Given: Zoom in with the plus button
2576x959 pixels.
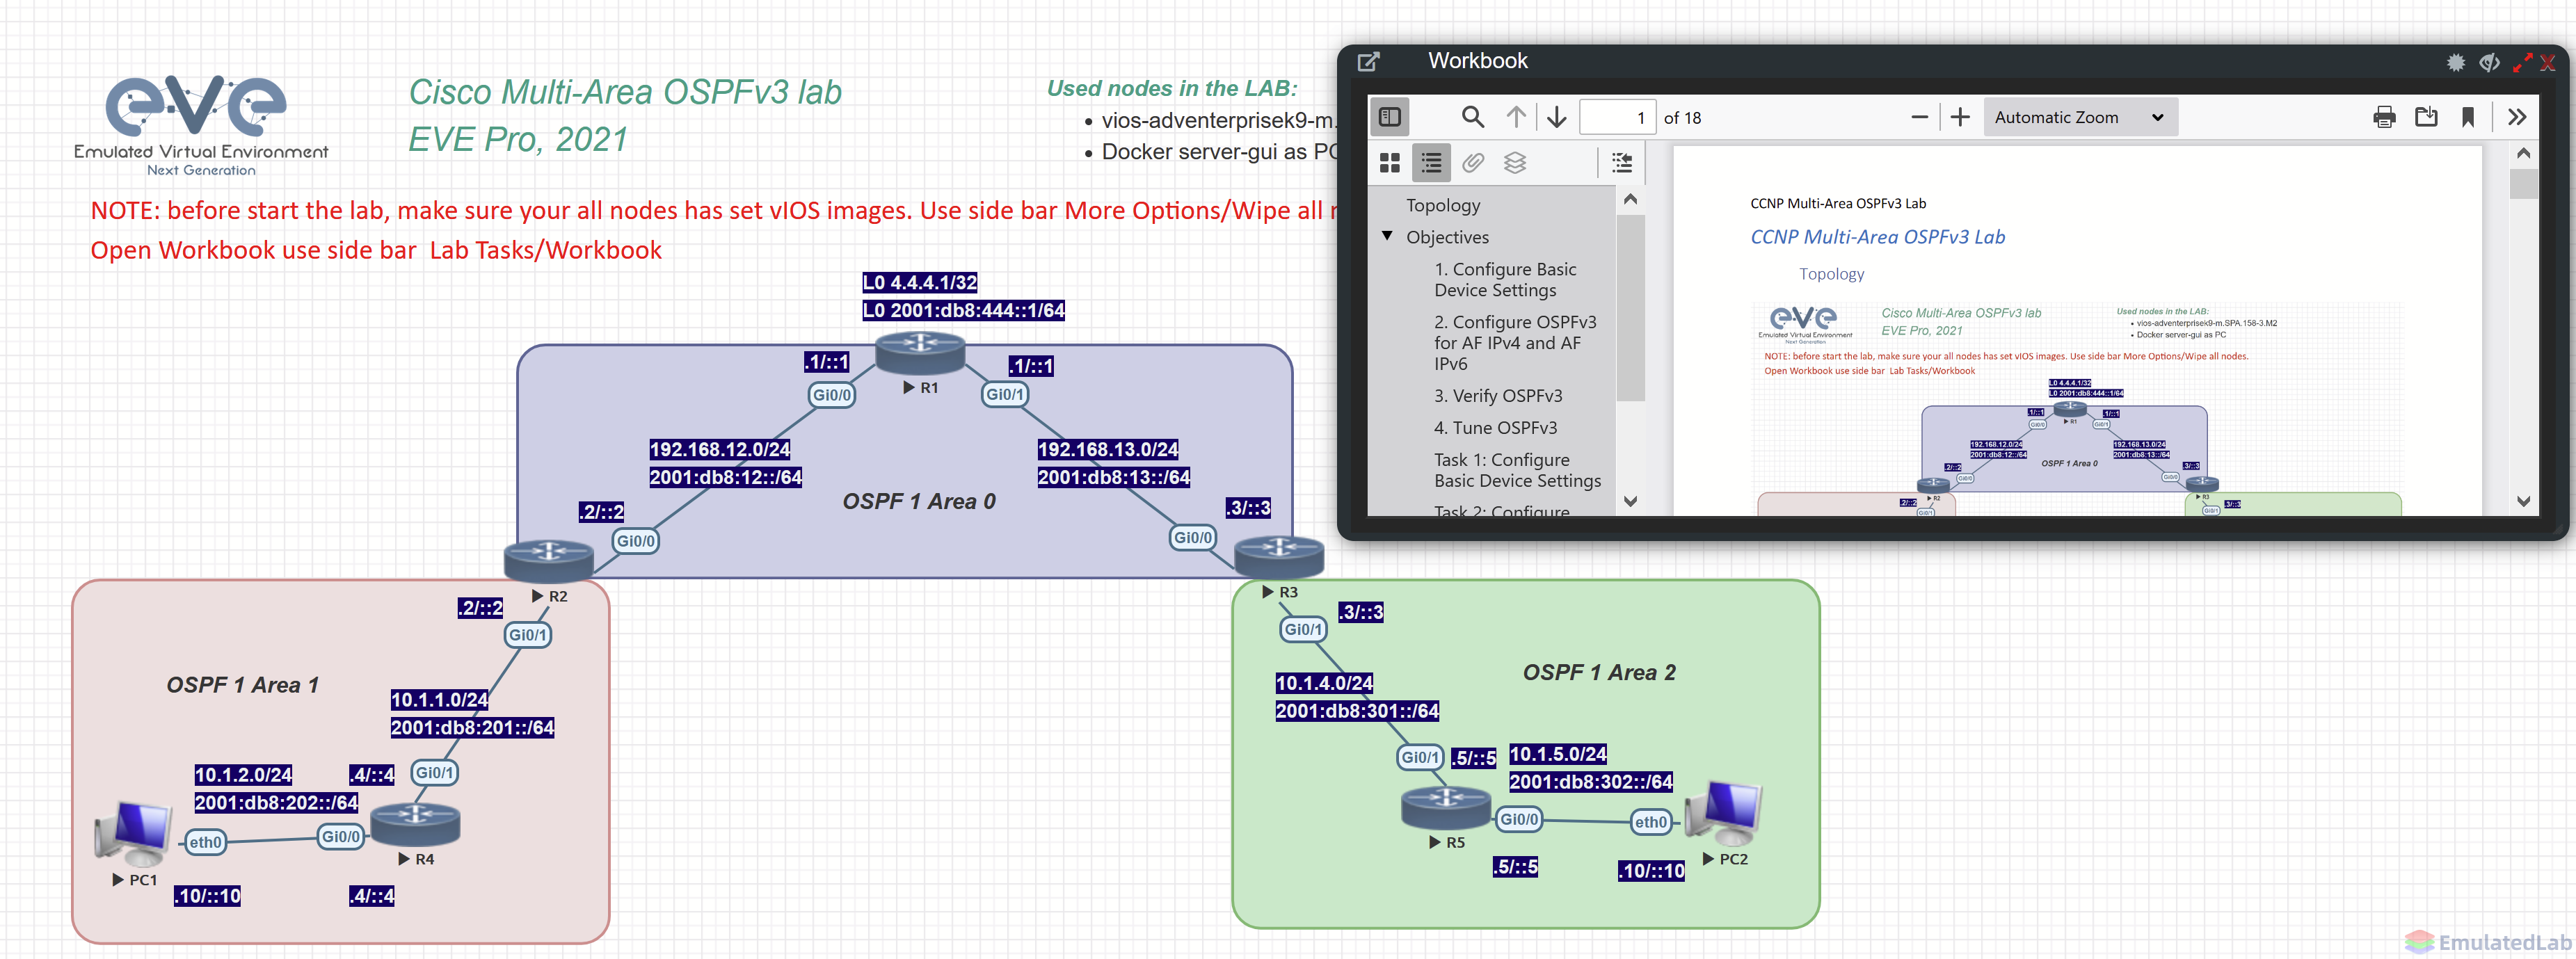Looking at the screenshot, I should [1960, 117].
